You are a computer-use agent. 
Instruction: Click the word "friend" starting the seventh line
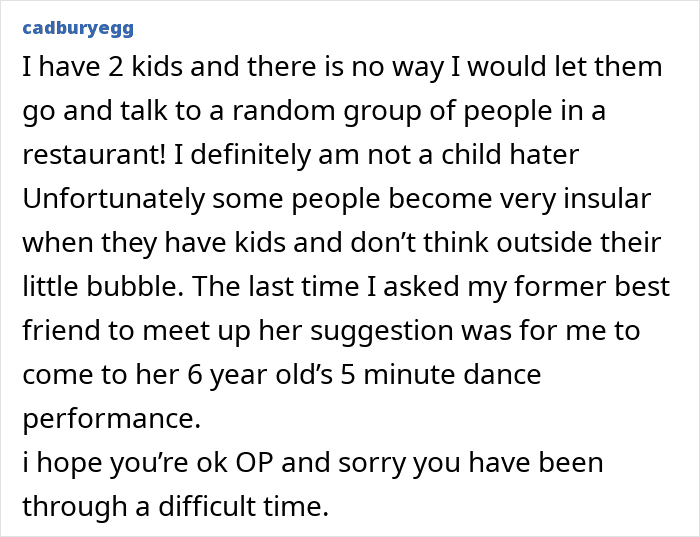click(x=61, y=330)
